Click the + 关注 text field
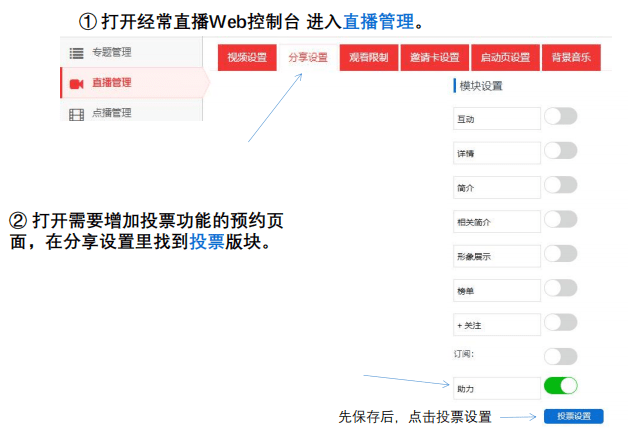The width and height of the screenshot is (644, 432). [496, 324]
